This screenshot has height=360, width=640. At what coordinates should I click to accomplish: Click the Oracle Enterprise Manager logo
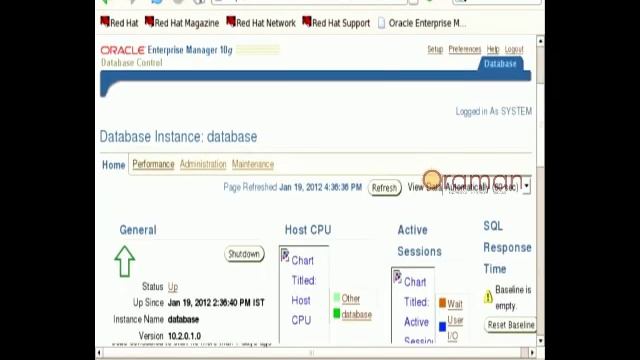167,50
